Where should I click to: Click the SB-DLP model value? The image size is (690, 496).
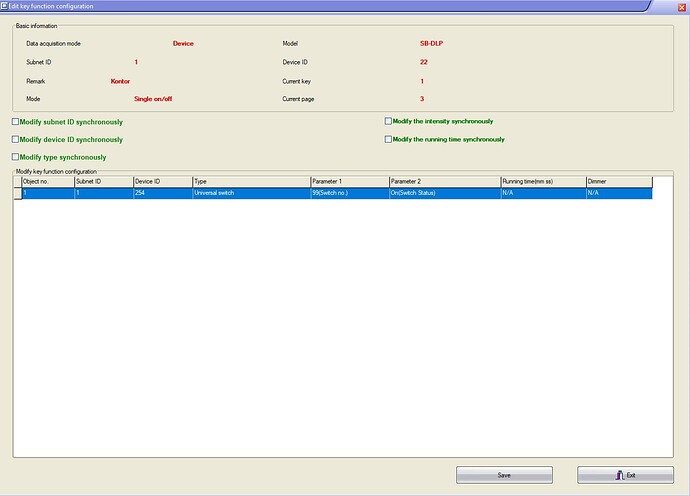[x=431, y=44]
